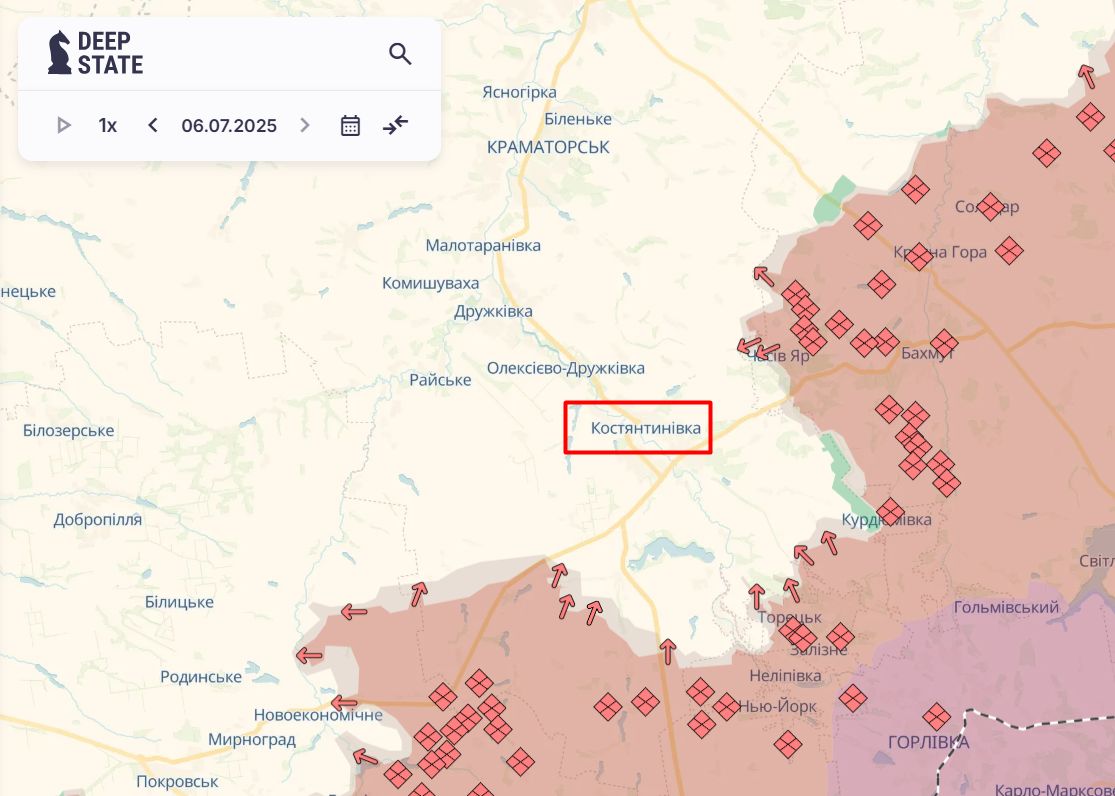Click the DeepState knight logo
Image resolution: width=1115 pixels, height=796 pixels.
point(60,52)
